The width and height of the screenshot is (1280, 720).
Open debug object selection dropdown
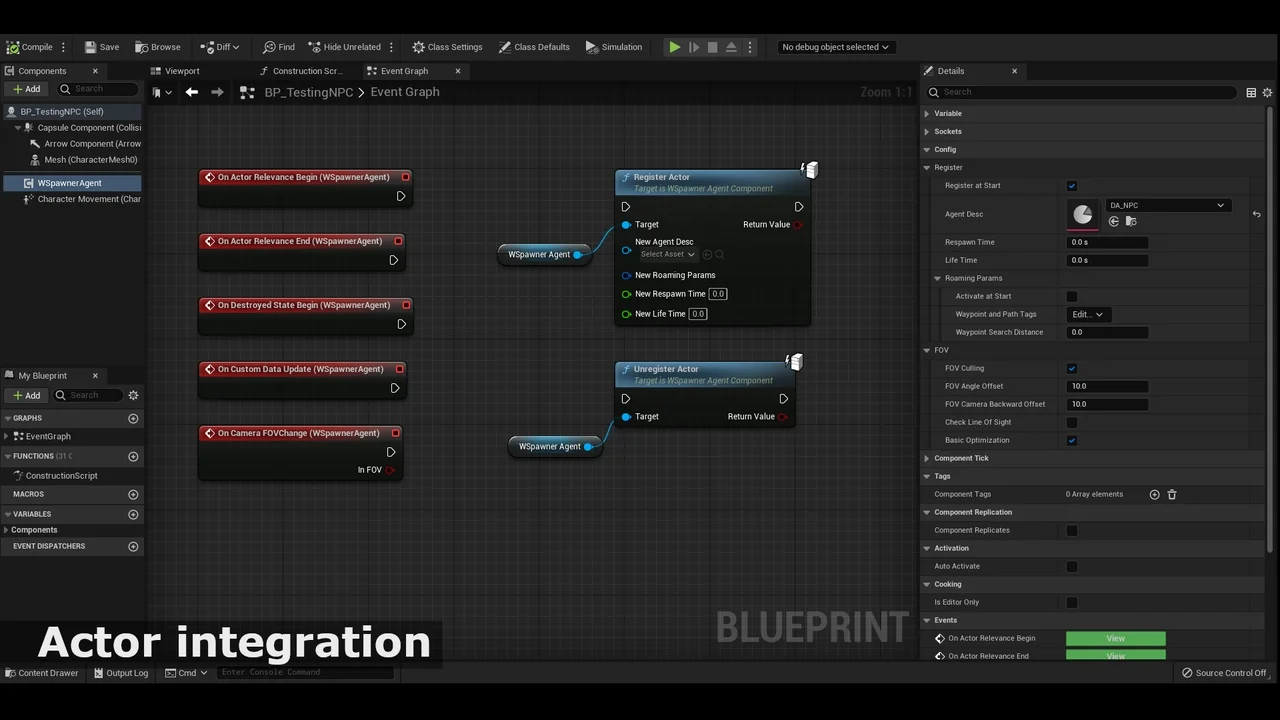click(x=835, y=47)
